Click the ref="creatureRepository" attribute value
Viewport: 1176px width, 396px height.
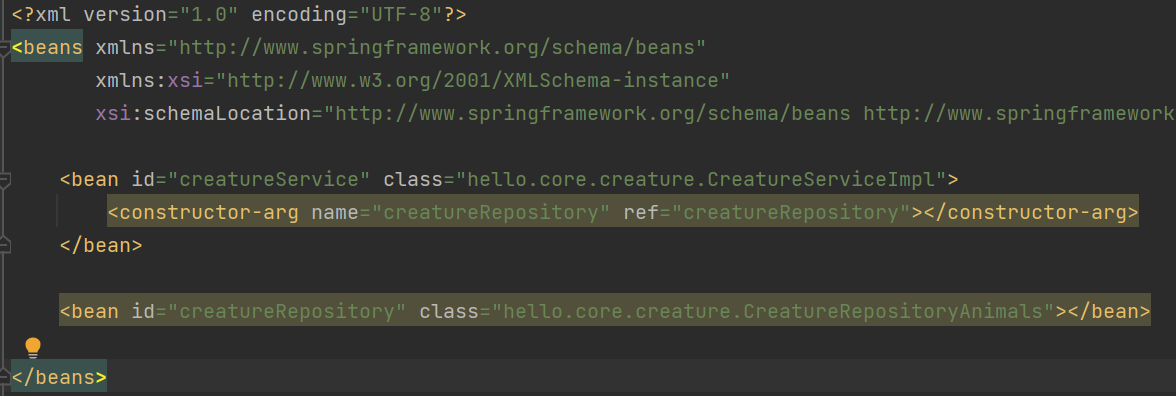click(x=791, y=212)
